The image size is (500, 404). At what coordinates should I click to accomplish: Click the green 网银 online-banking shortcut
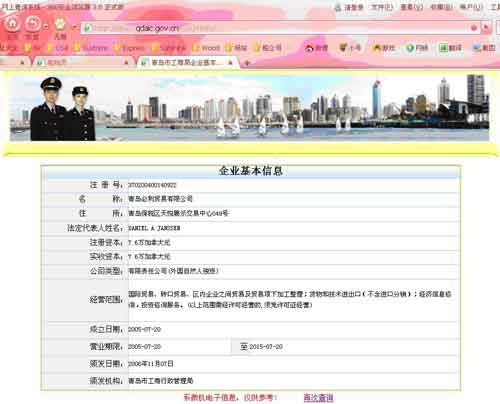pos(417,48)
